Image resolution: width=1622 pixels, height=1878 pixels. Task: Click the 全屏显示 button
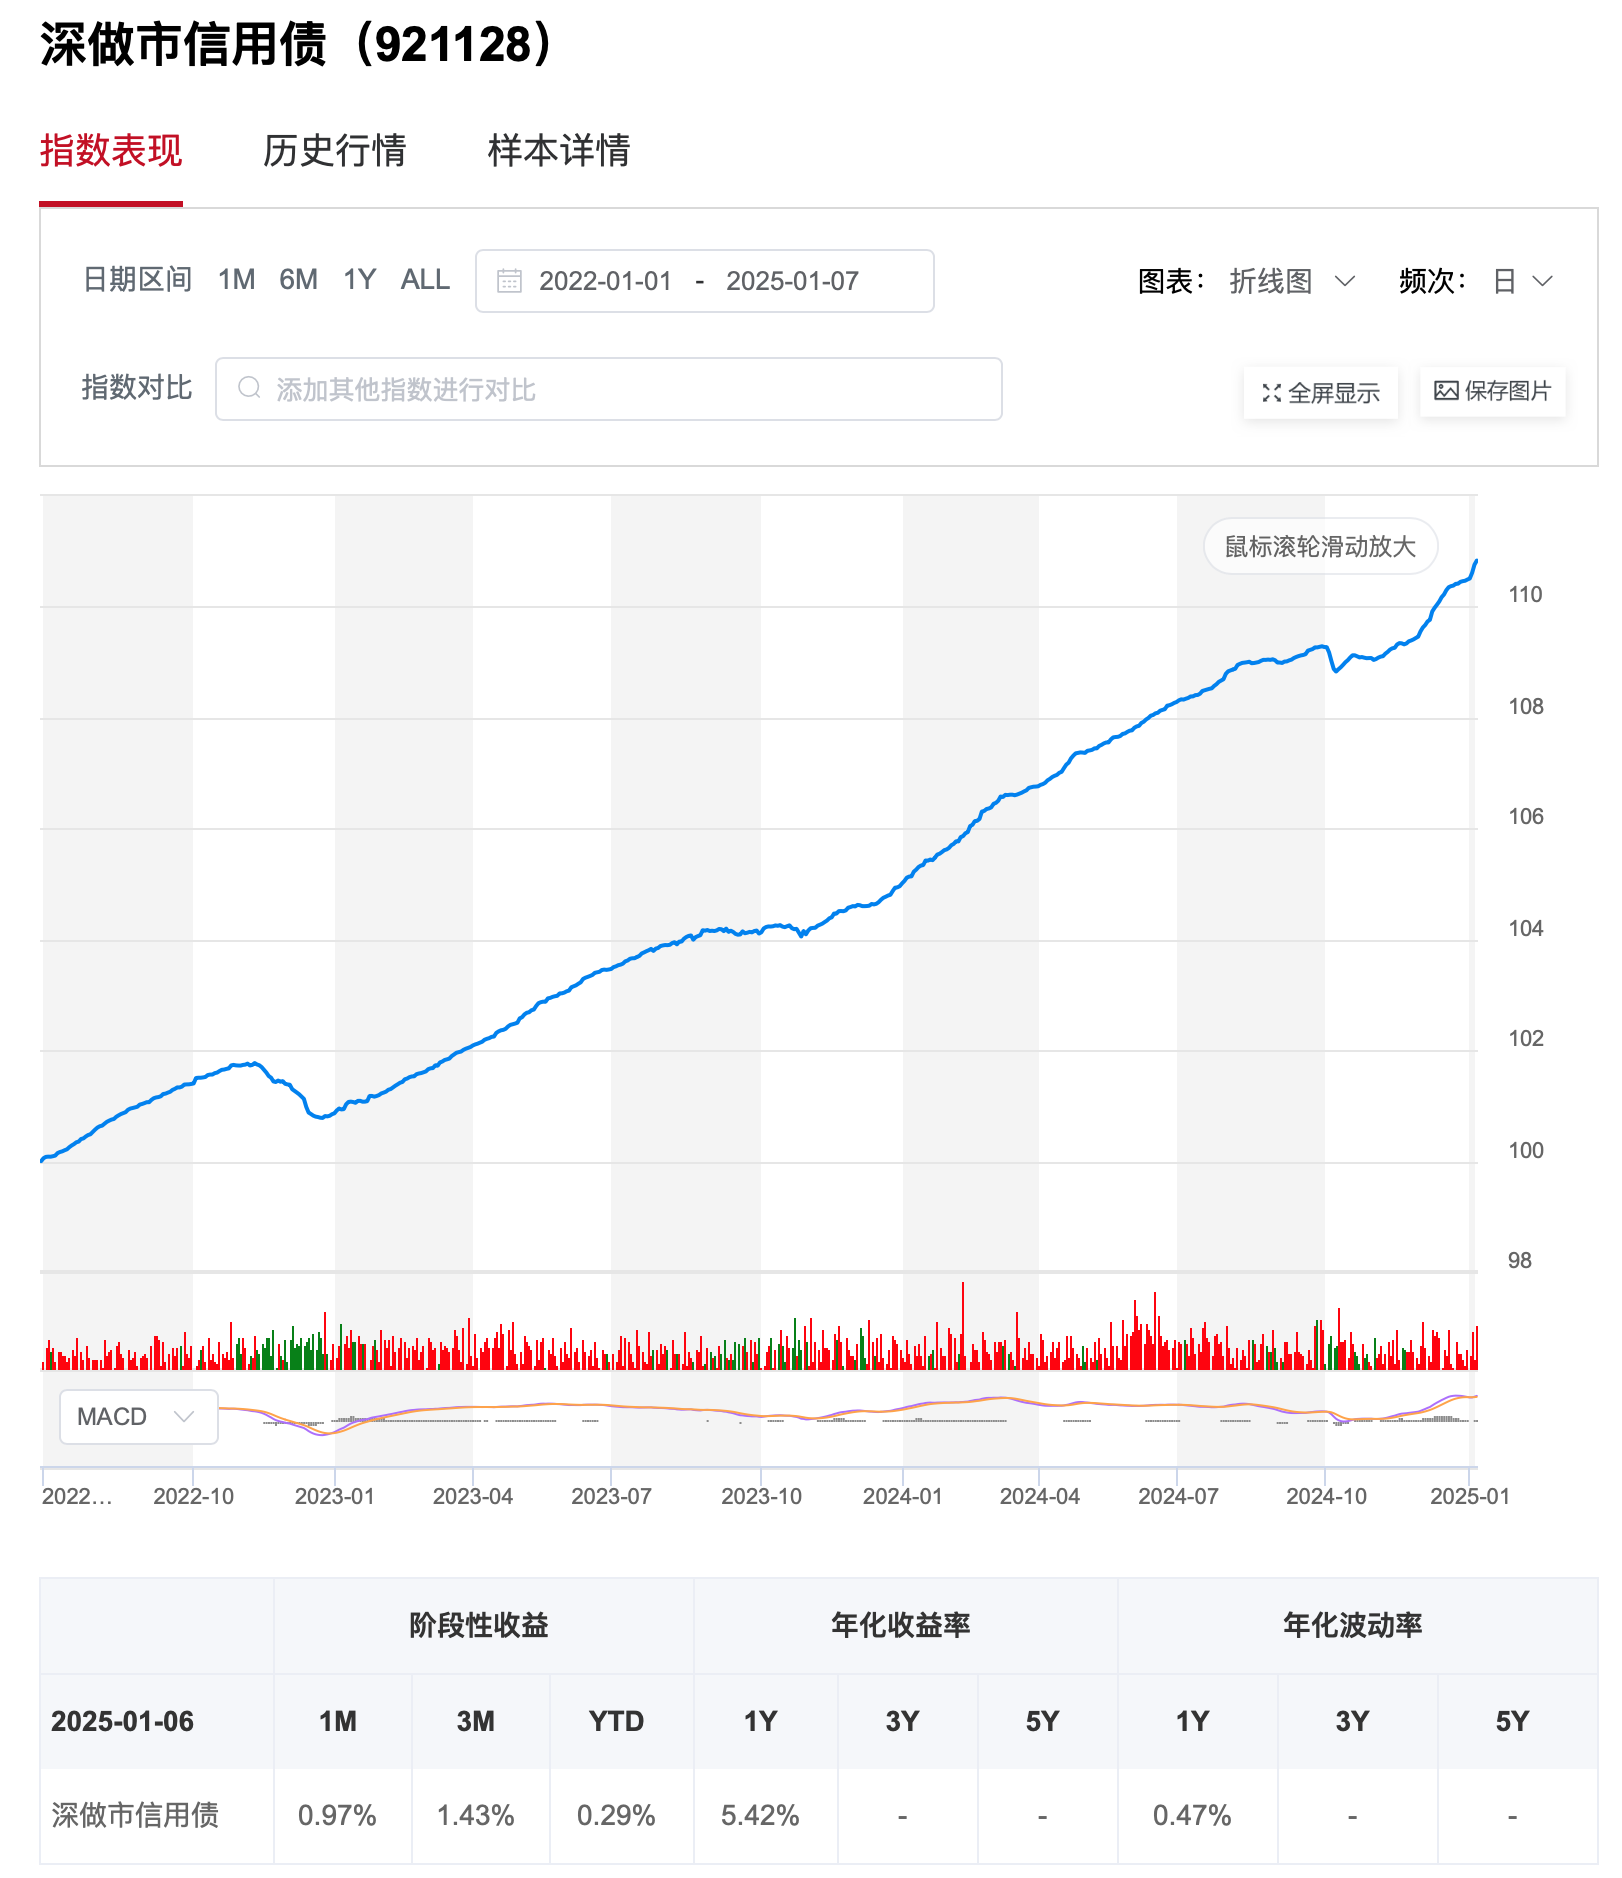point(1321,393)
